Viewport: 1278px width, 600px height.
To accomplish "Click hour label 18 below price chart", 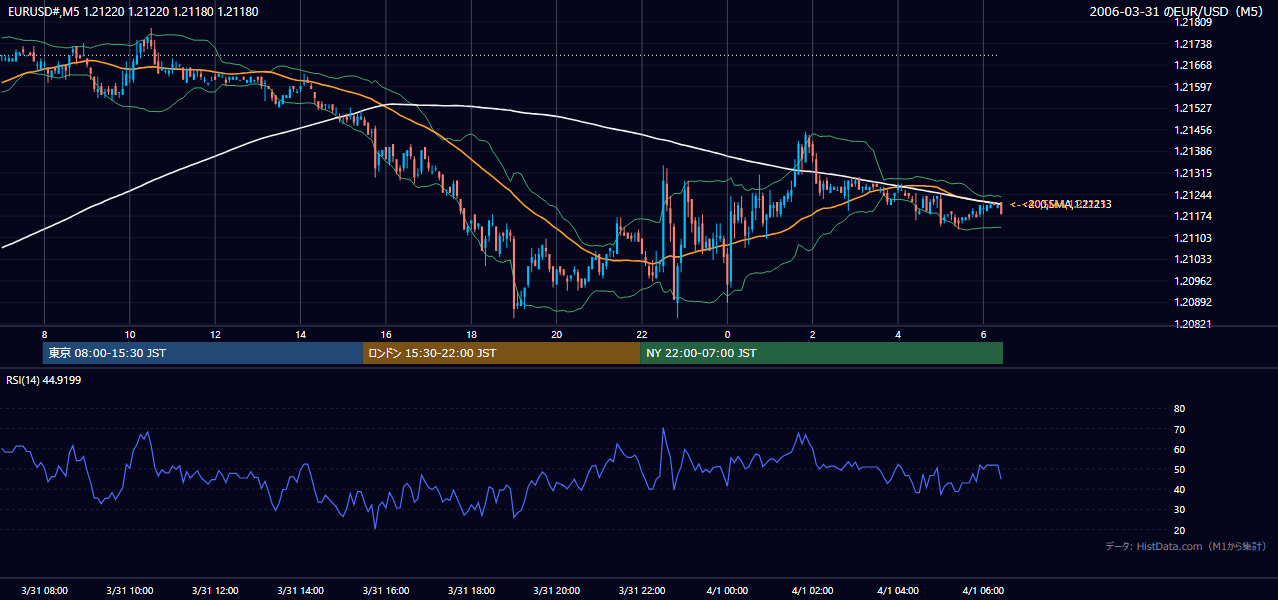I will (471, 334).
